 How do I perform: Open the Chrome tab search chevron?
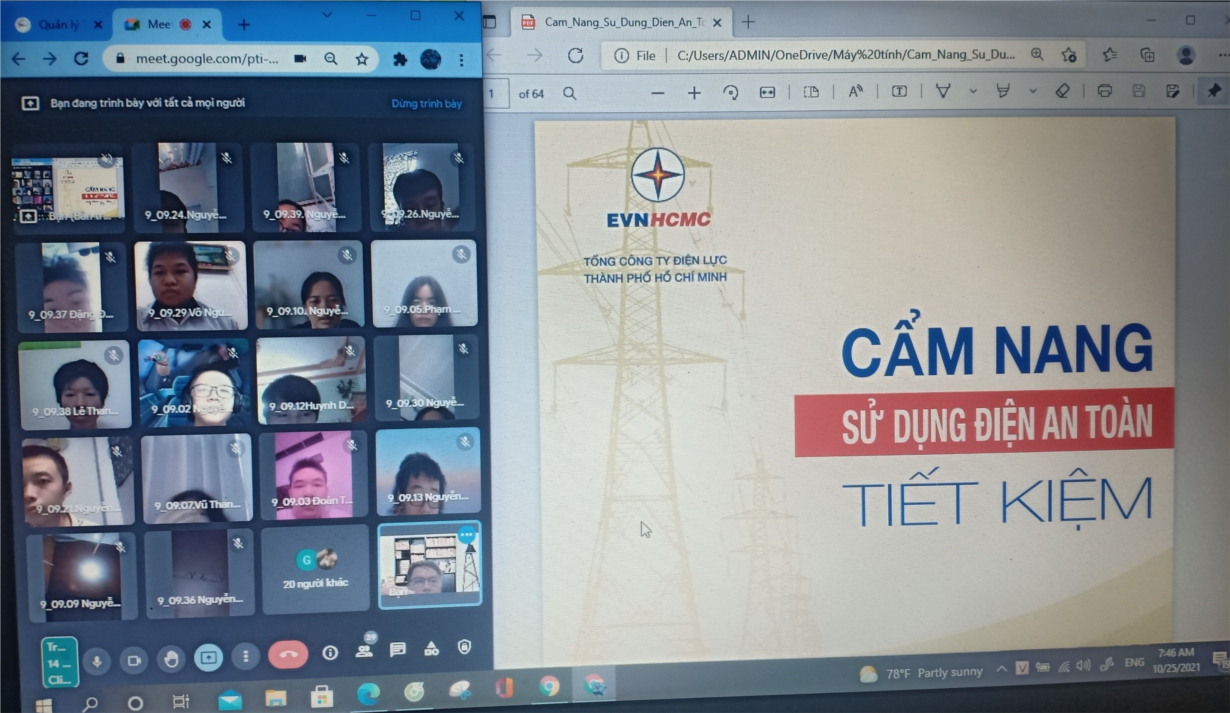pos(327,15)
